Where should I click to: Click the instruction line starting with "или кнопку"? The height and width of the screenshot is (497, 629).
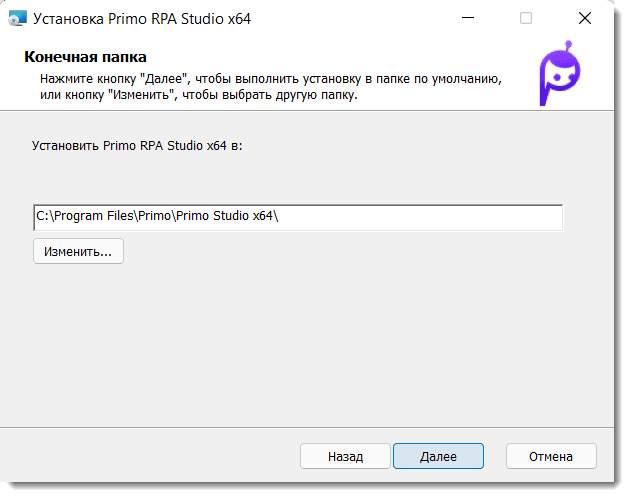click(x=198, y=96)
